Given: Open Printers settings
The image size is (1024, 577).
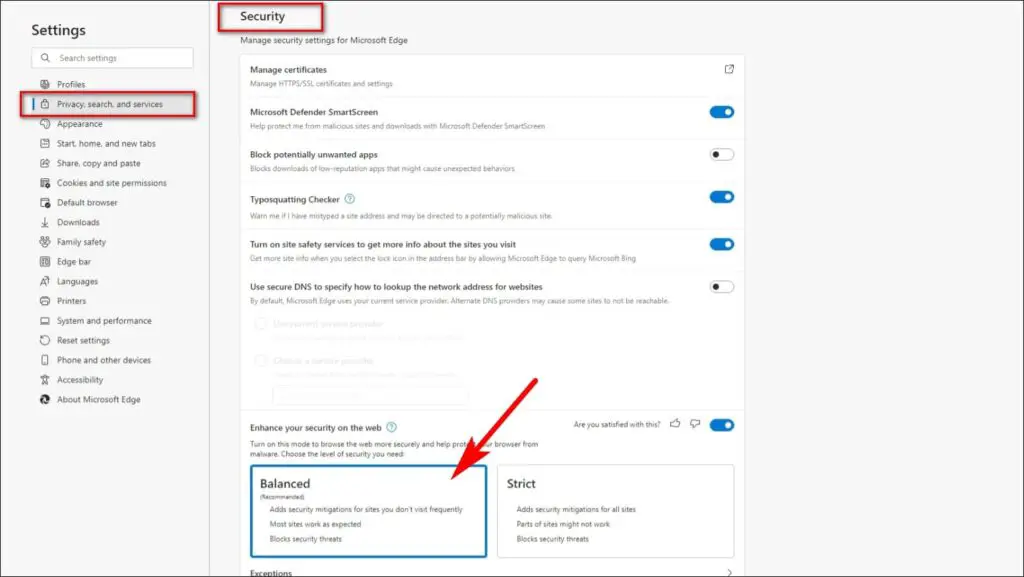Looking at the screenshot, I should (71, 301).
